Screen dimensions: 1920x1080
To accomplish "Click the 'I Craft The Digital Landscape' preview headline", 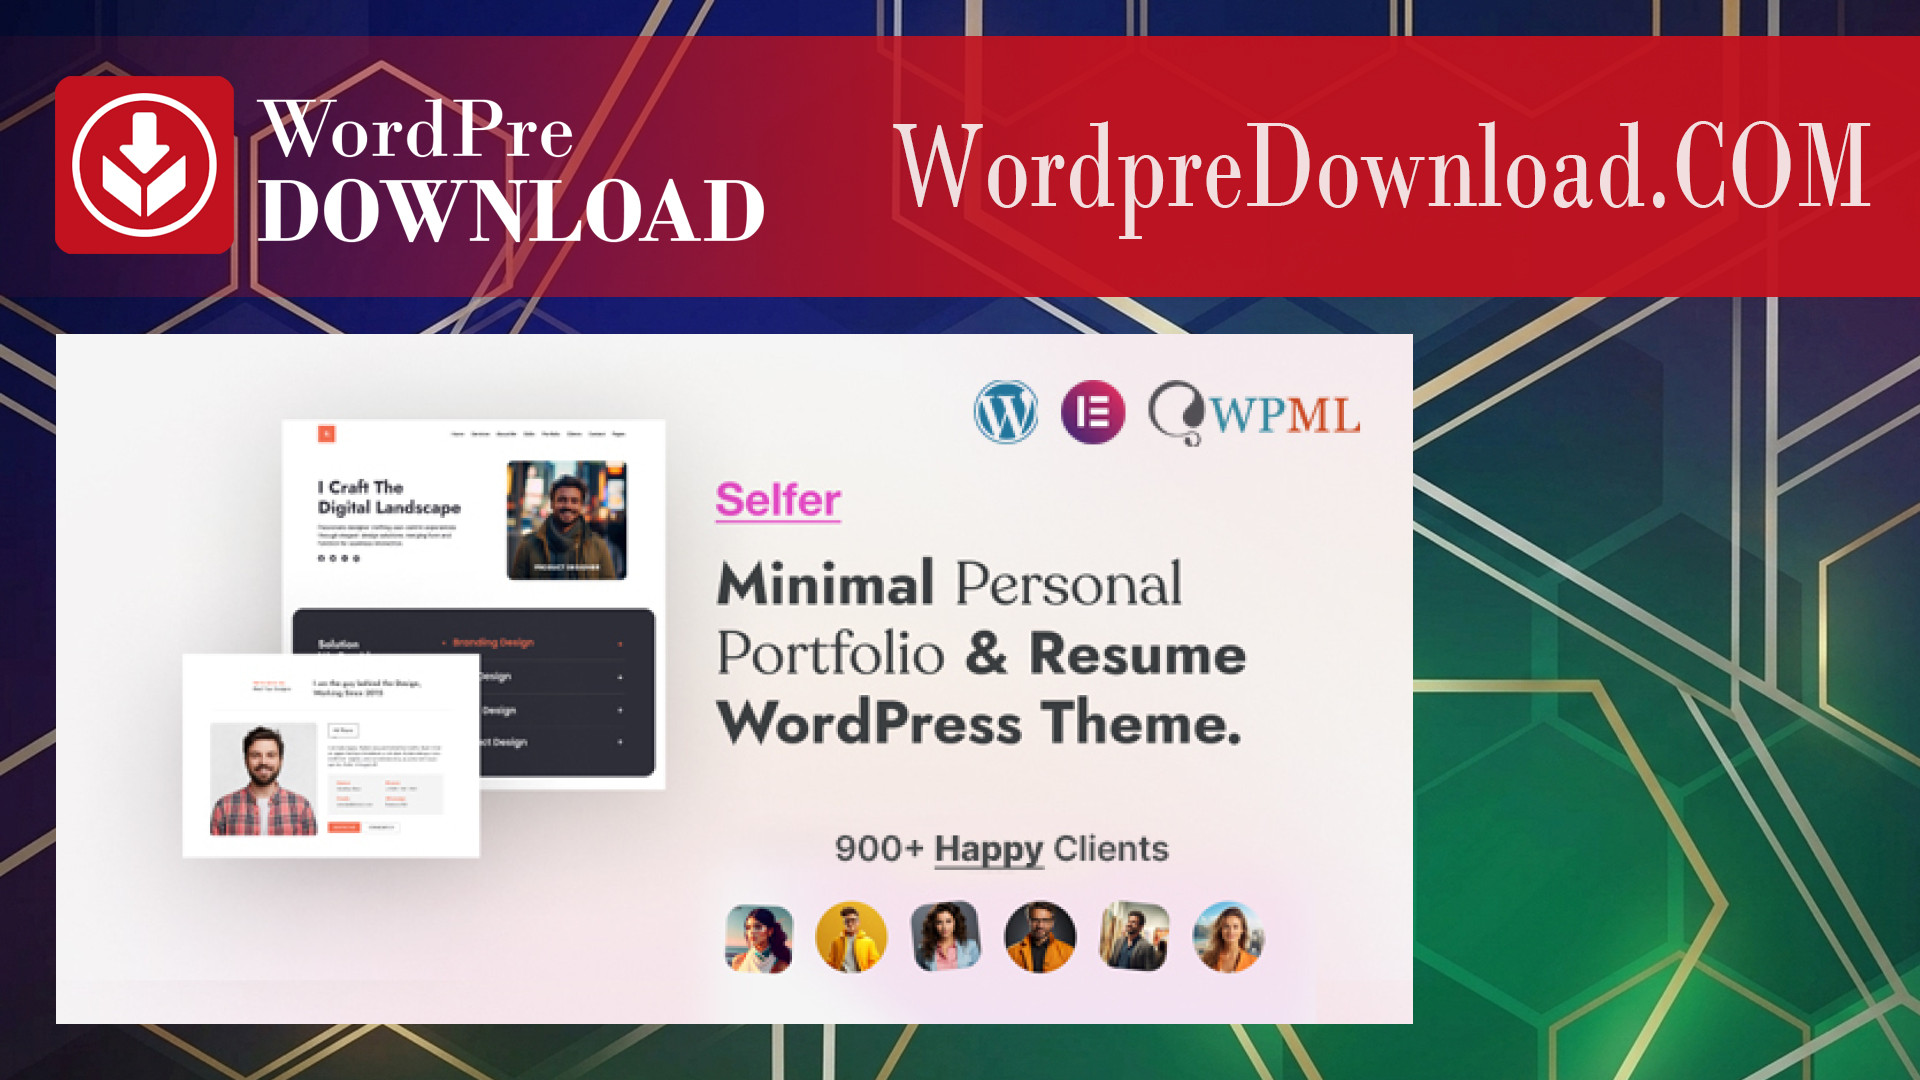I will coord(389,497).
